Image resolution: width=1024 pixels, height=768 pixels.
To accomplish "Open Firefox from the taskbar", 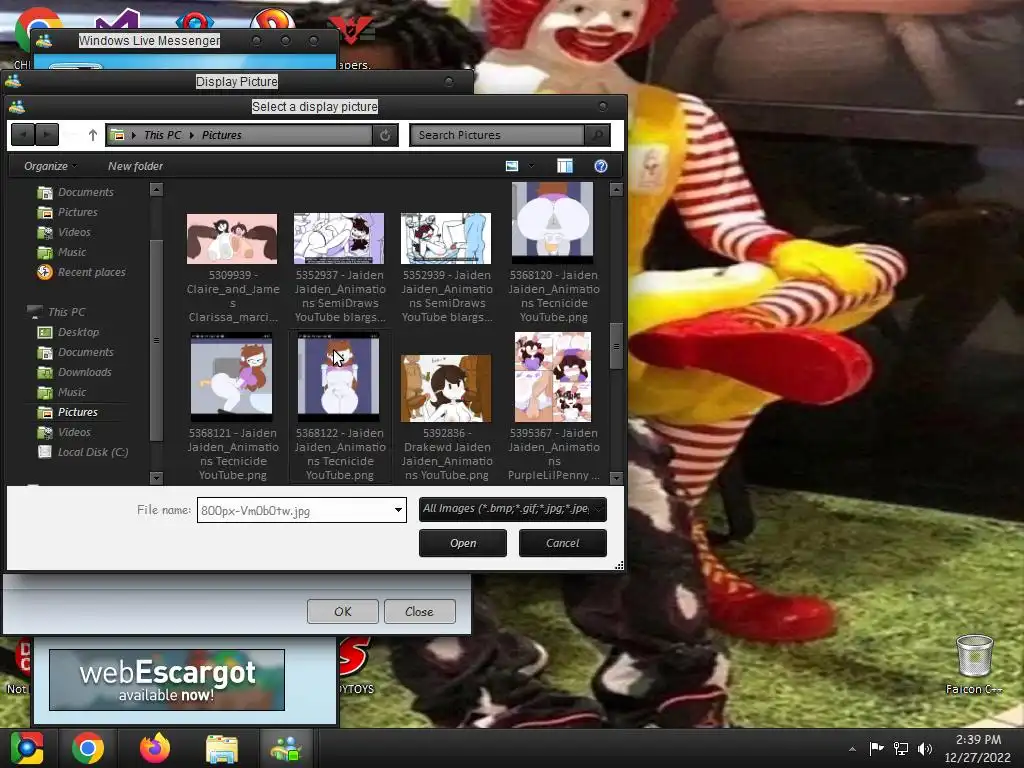I will point(155,748).
